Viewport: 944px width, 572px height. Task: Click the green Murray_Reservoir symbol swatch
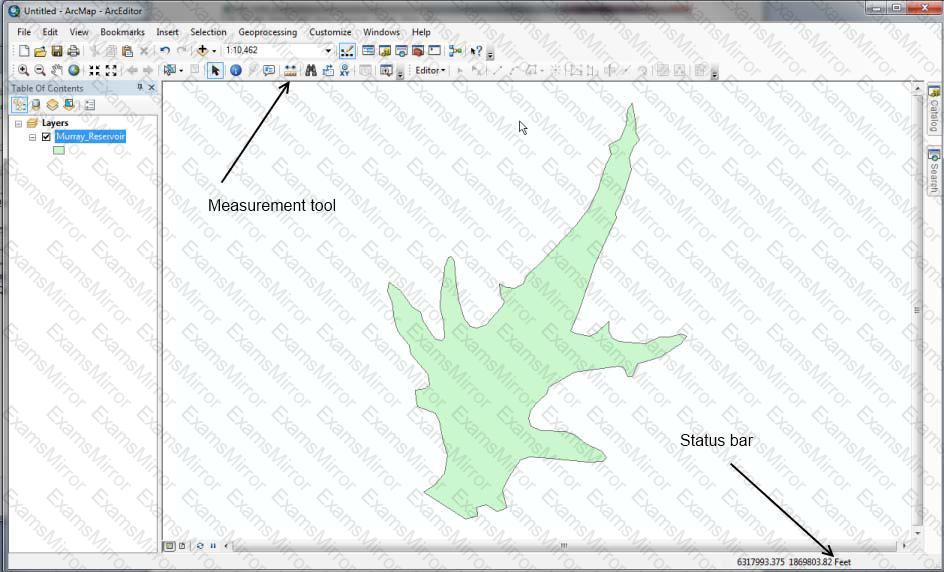coord(58,150)
